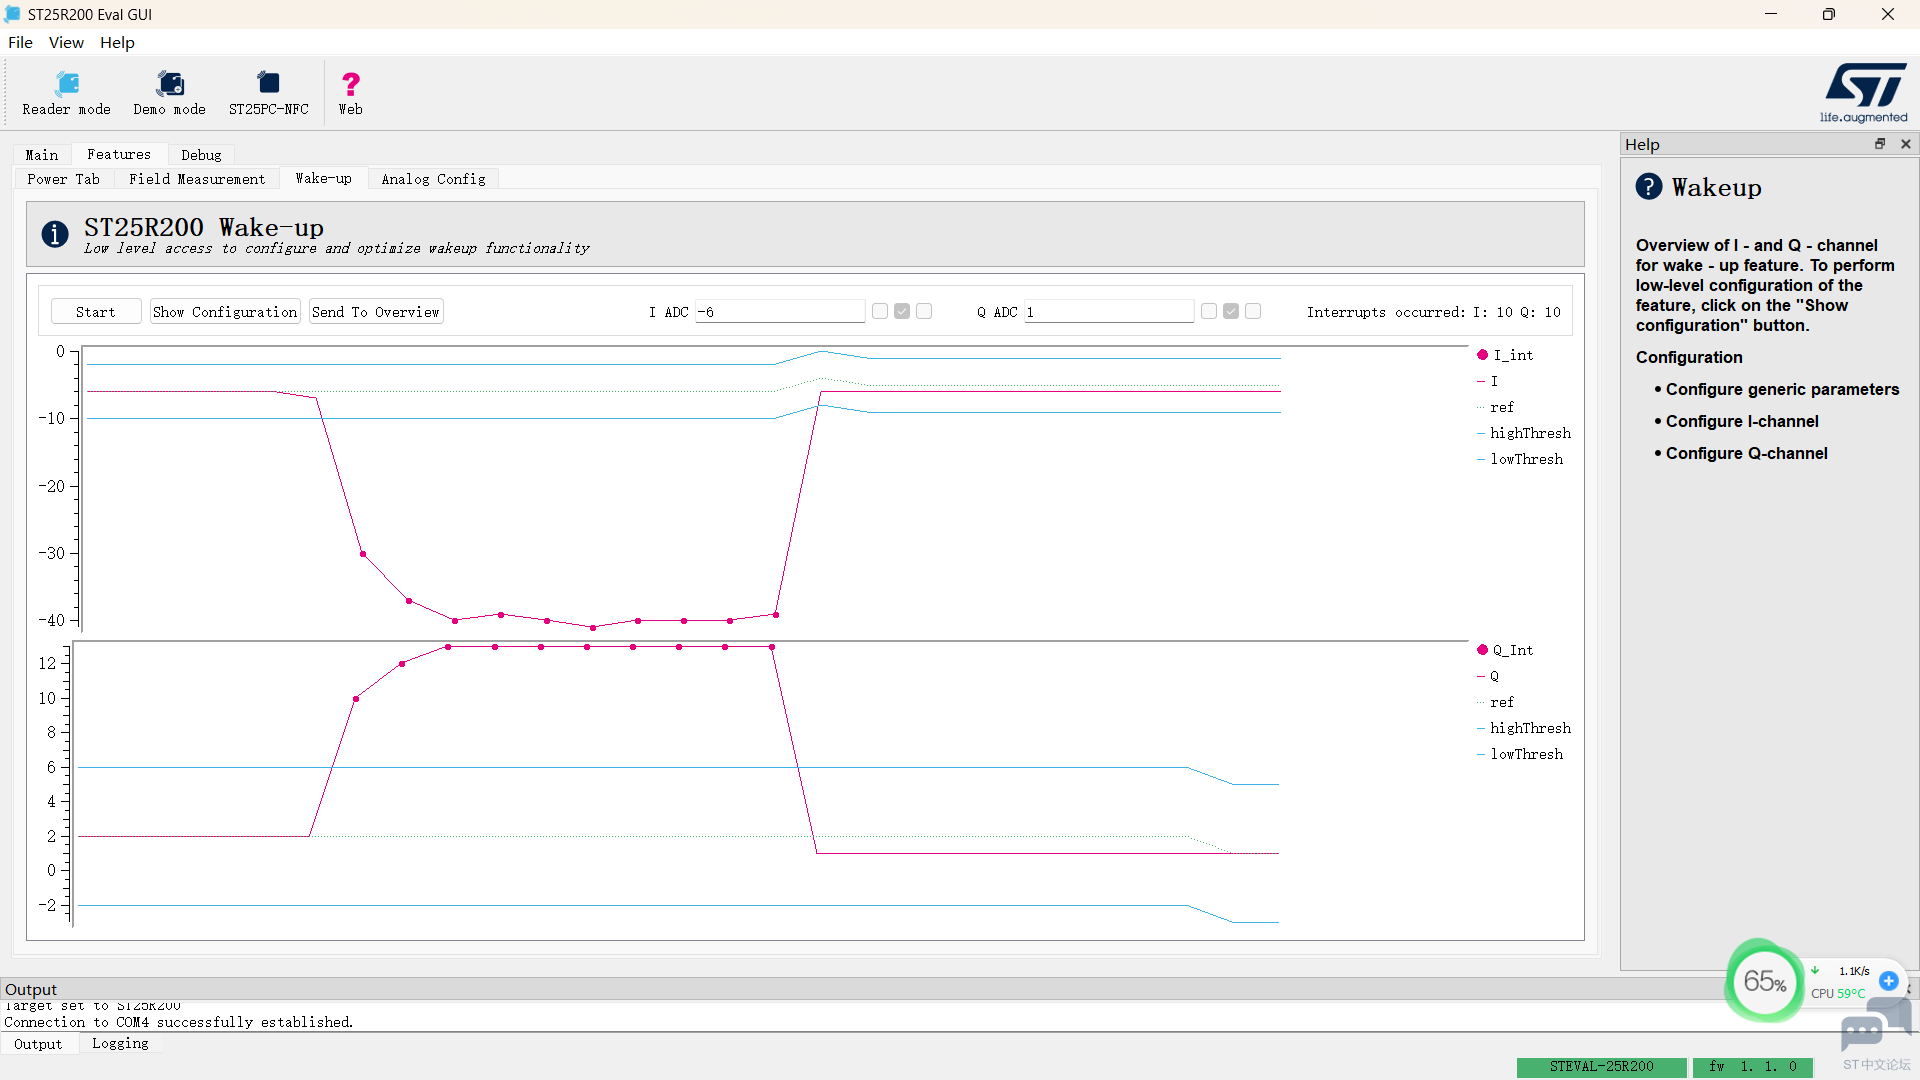The width and height of the screenshot is (1920, 1080).
Task: Click the ST life.augmented logo
Action: (1864, 92)
